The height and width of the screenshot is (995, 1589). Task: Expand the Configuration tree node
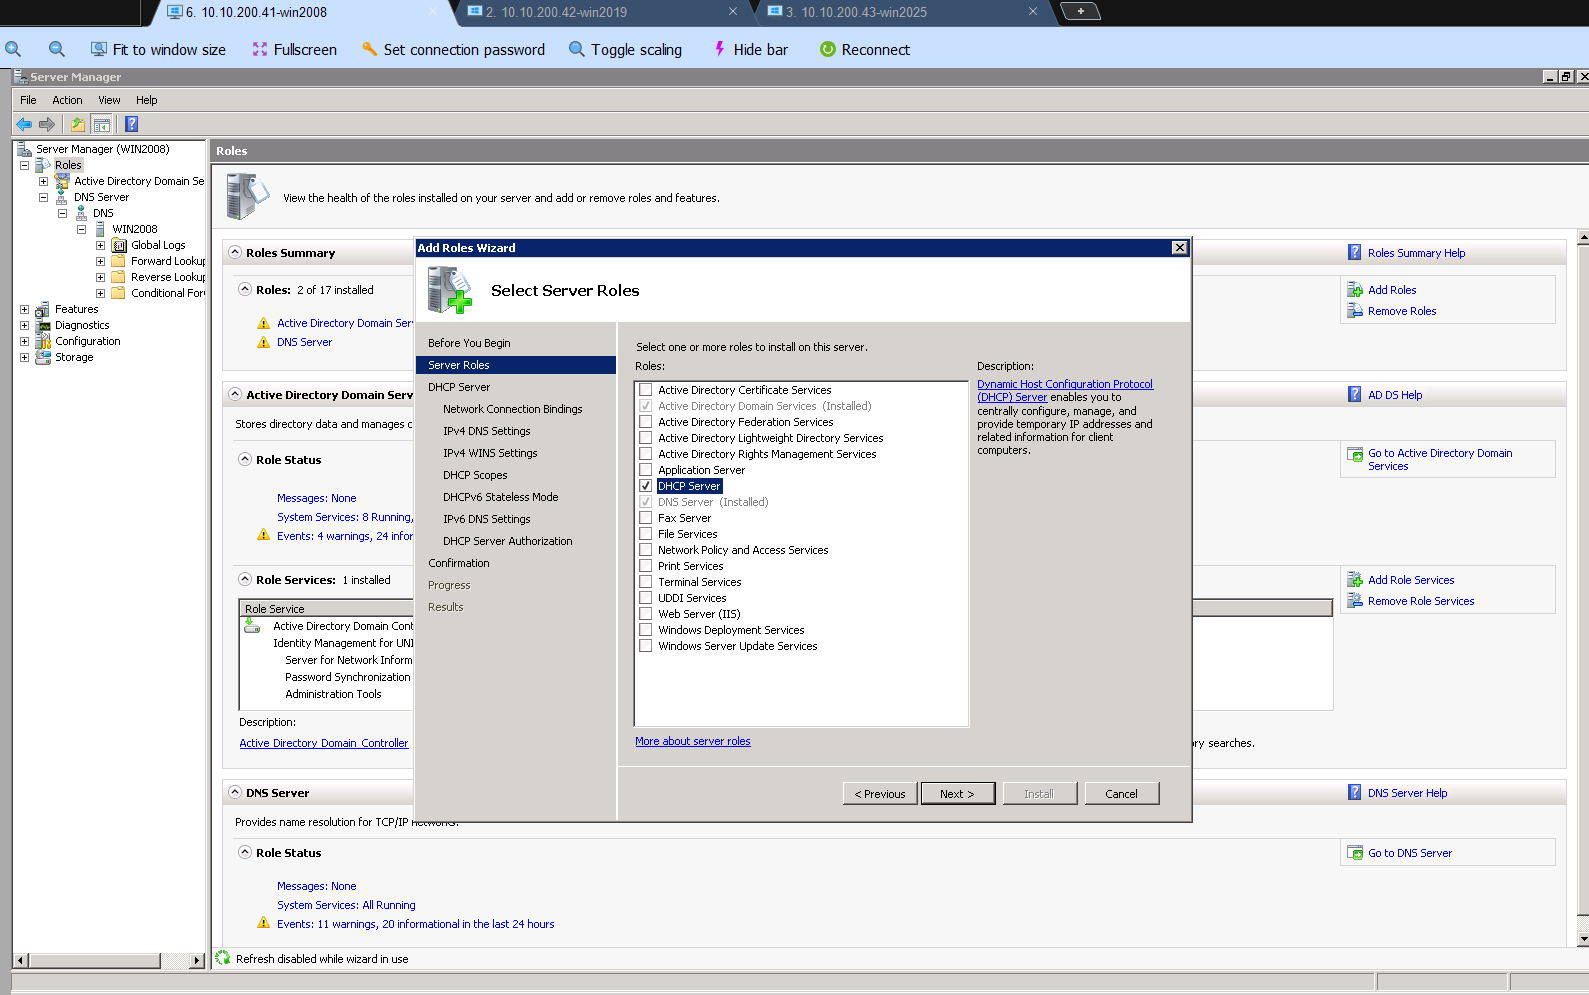point(25,341)
